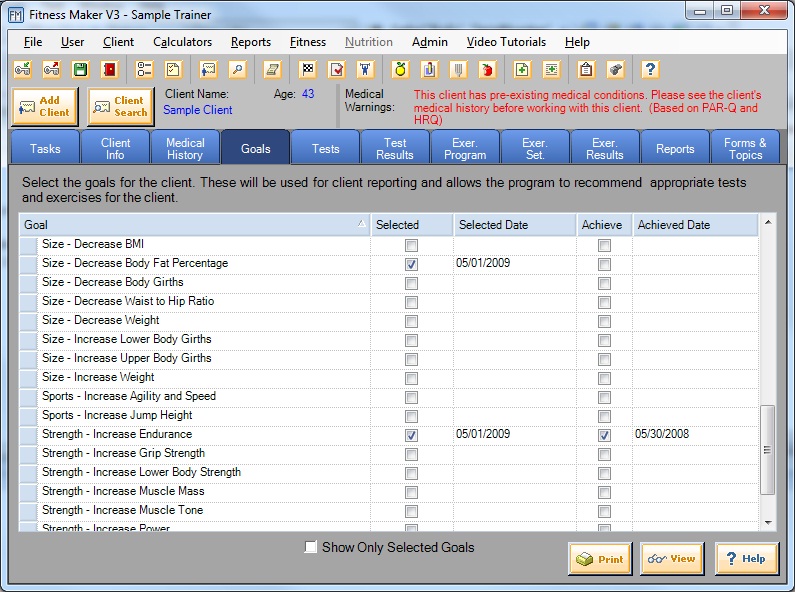Screen dimensions: 795x592
Task: Click the login key icon with green arrow
Action: (23, 69)
